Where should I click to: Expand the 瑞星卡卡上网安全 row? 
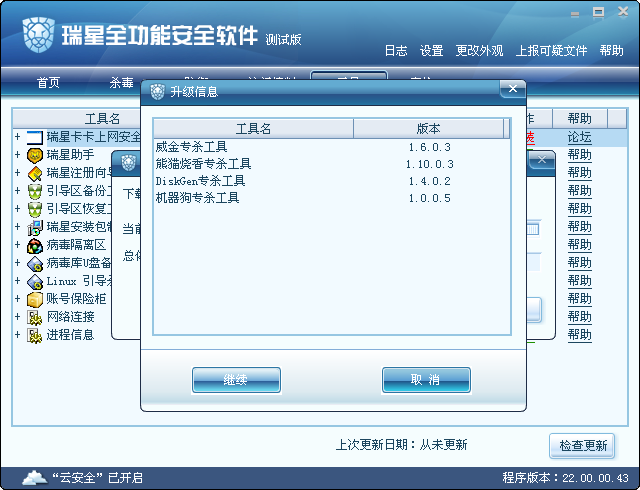[x=18, y=136]
